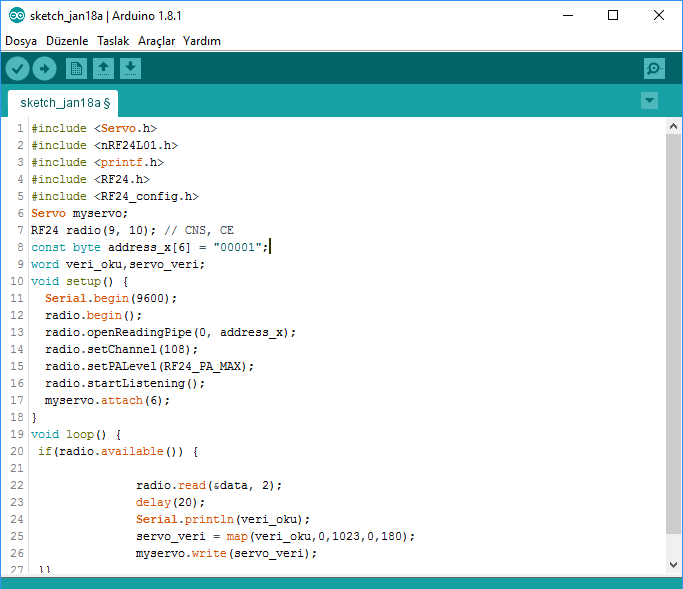Screen dimensions: 683x589
Task: Open the Serial Monitor magnifier icon
Action: 654,68
